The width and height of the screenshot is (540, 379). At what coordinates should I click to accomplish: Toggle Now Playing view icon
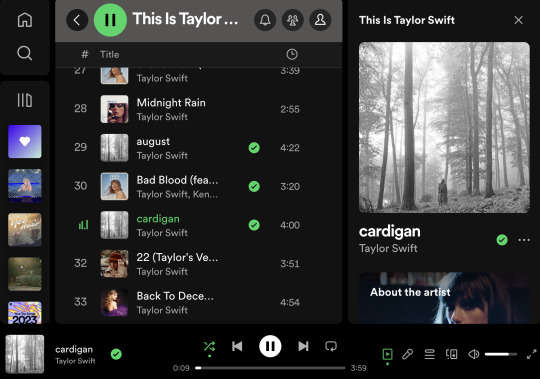[x=387, y=354]
